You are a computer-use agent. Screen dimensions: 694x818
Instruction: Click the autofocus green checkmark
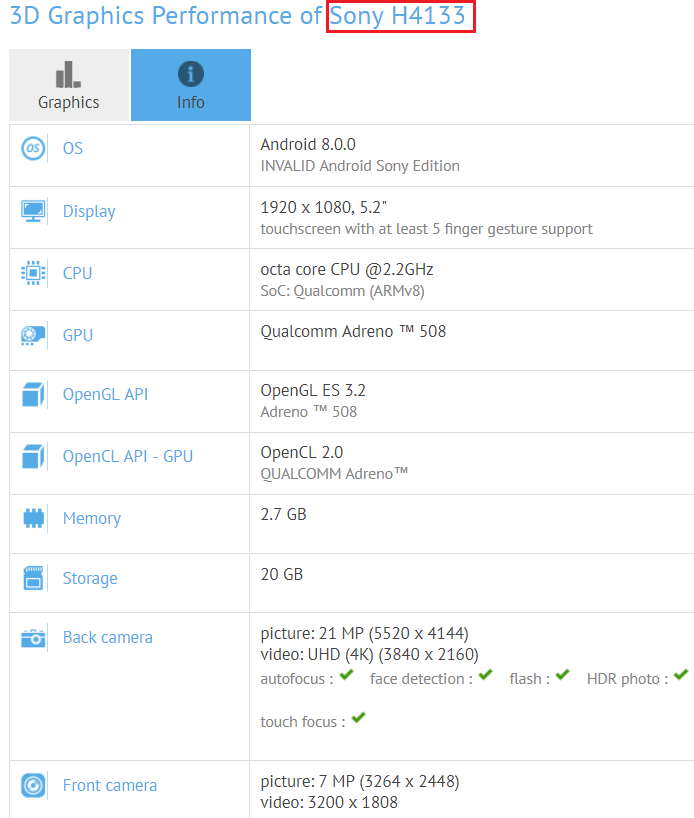(x=346, y=675)
